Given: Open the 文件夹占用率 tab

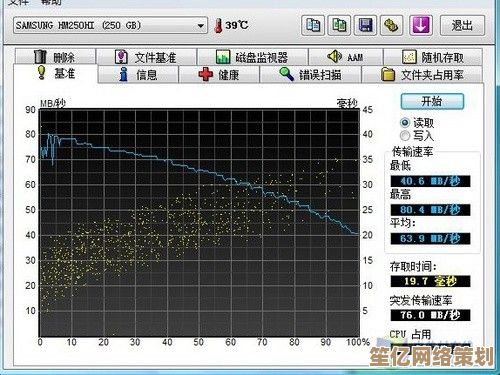Looking at the screenshot, I should (x=422, y=75).
